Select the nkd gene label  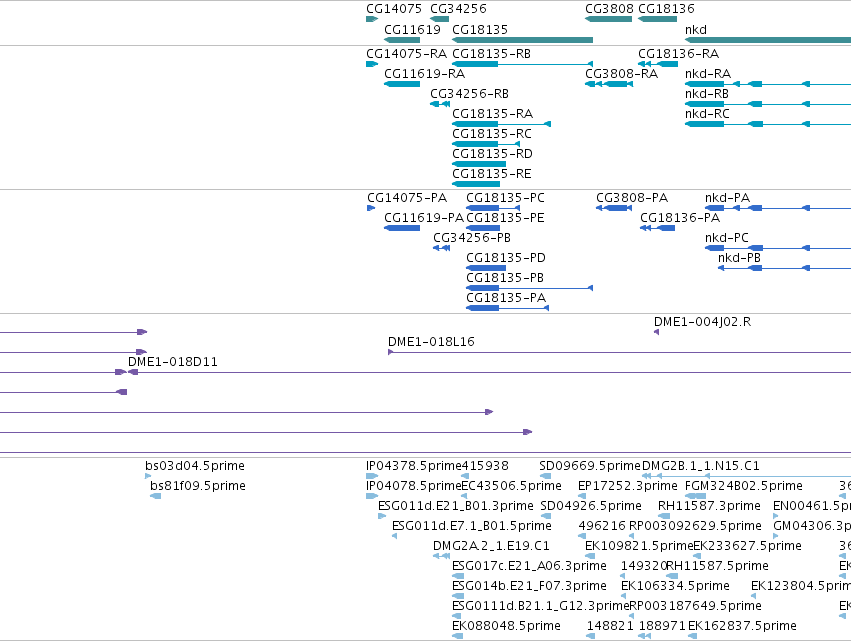coord(695,29)
